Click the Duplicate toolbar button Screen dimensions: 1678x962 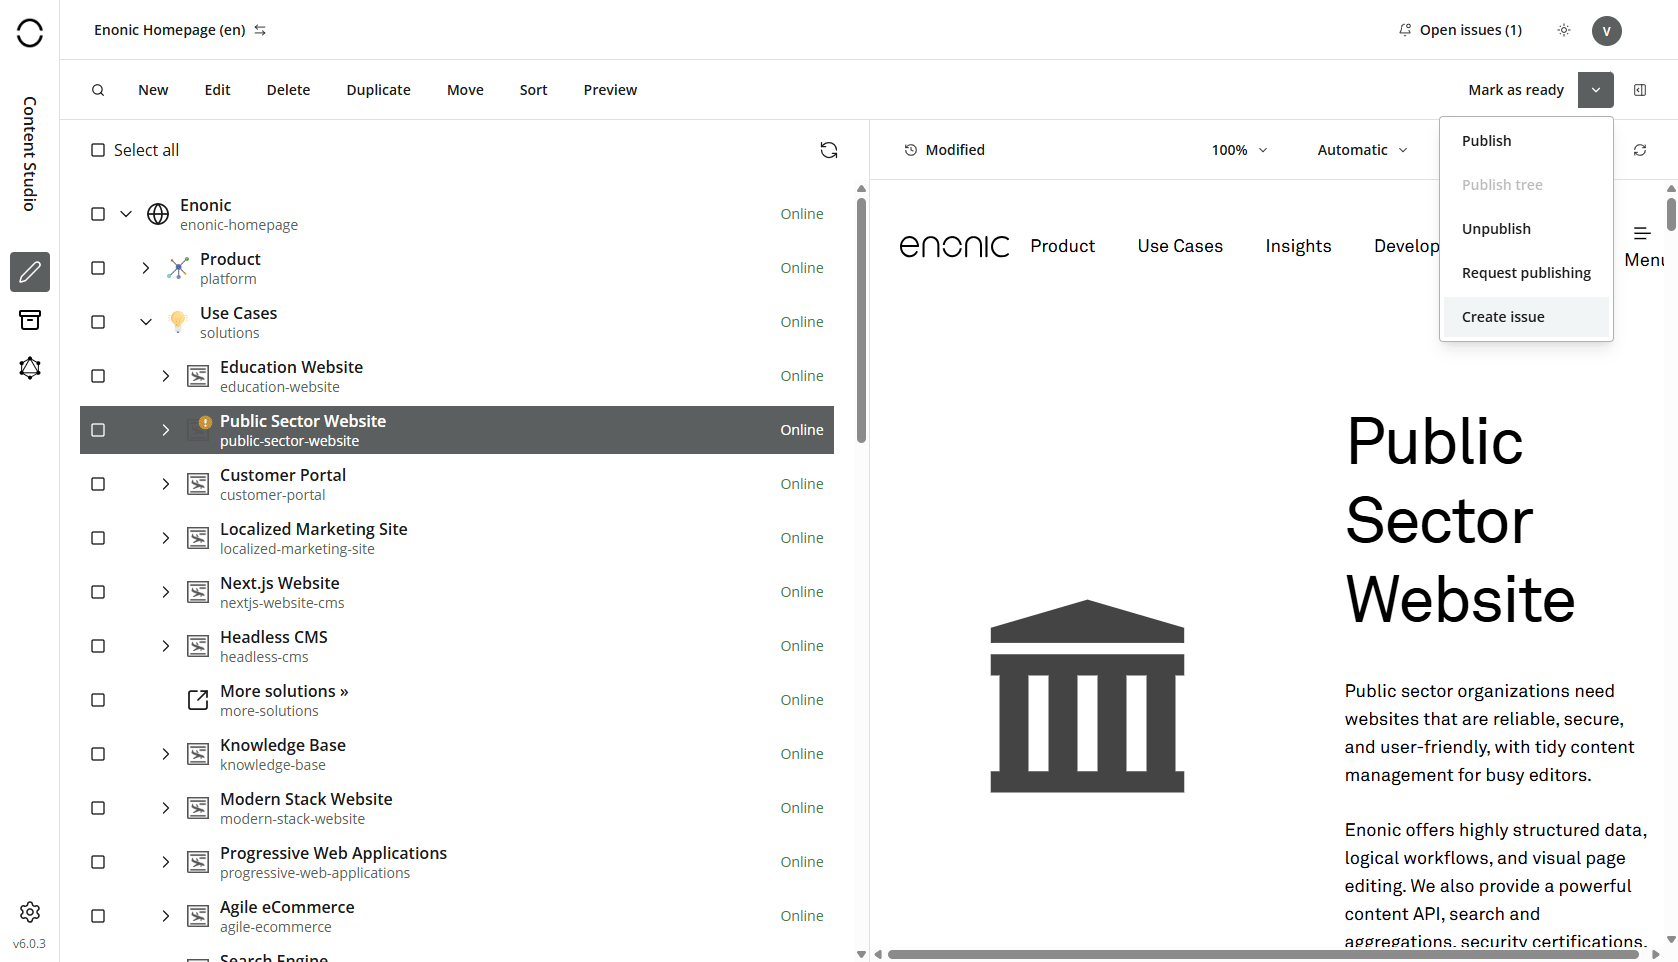tap(378, 90)
